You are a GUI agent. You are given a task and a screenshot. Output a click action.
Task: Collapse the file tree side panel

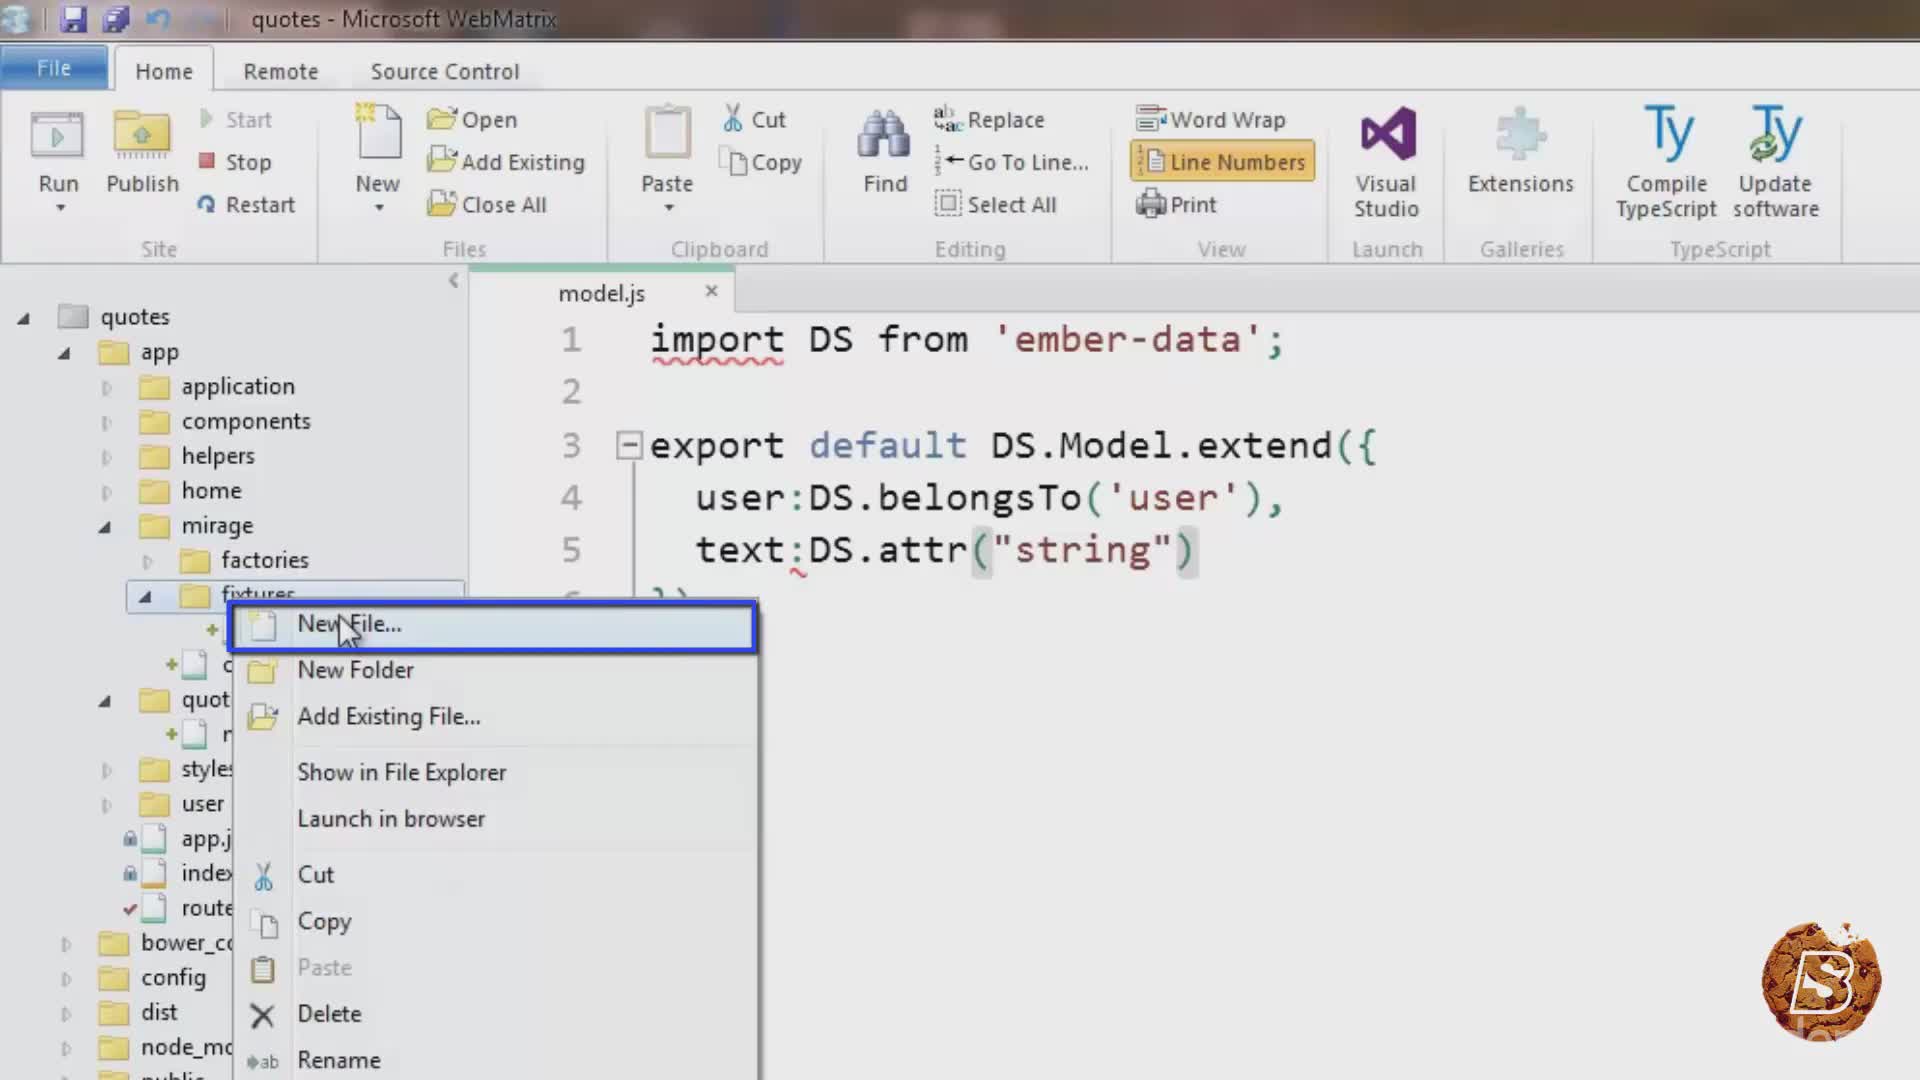[453, 281]
